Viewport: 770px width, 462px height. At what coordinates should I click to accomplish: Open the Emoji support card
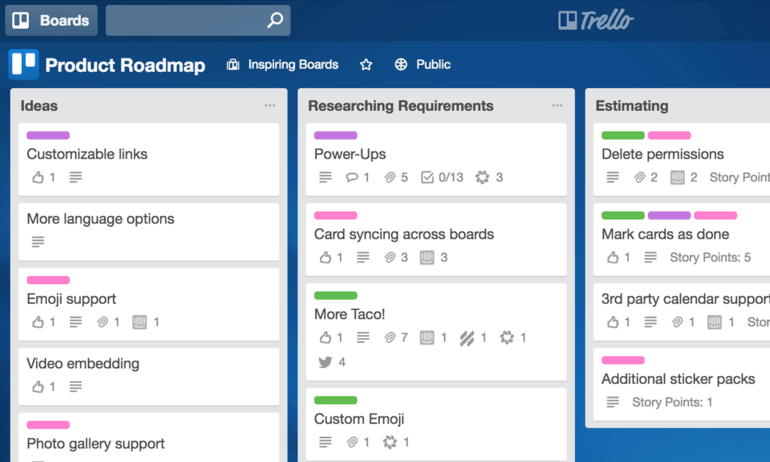point(149,304)
